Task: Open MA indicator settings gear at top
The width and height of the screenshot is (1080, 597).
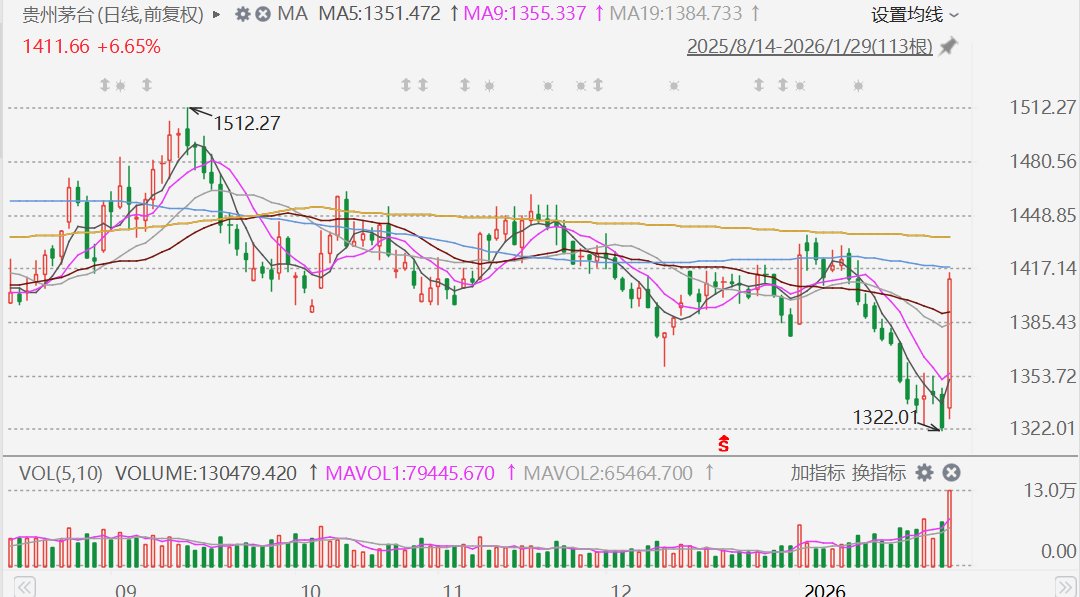Action: [243, 15]
